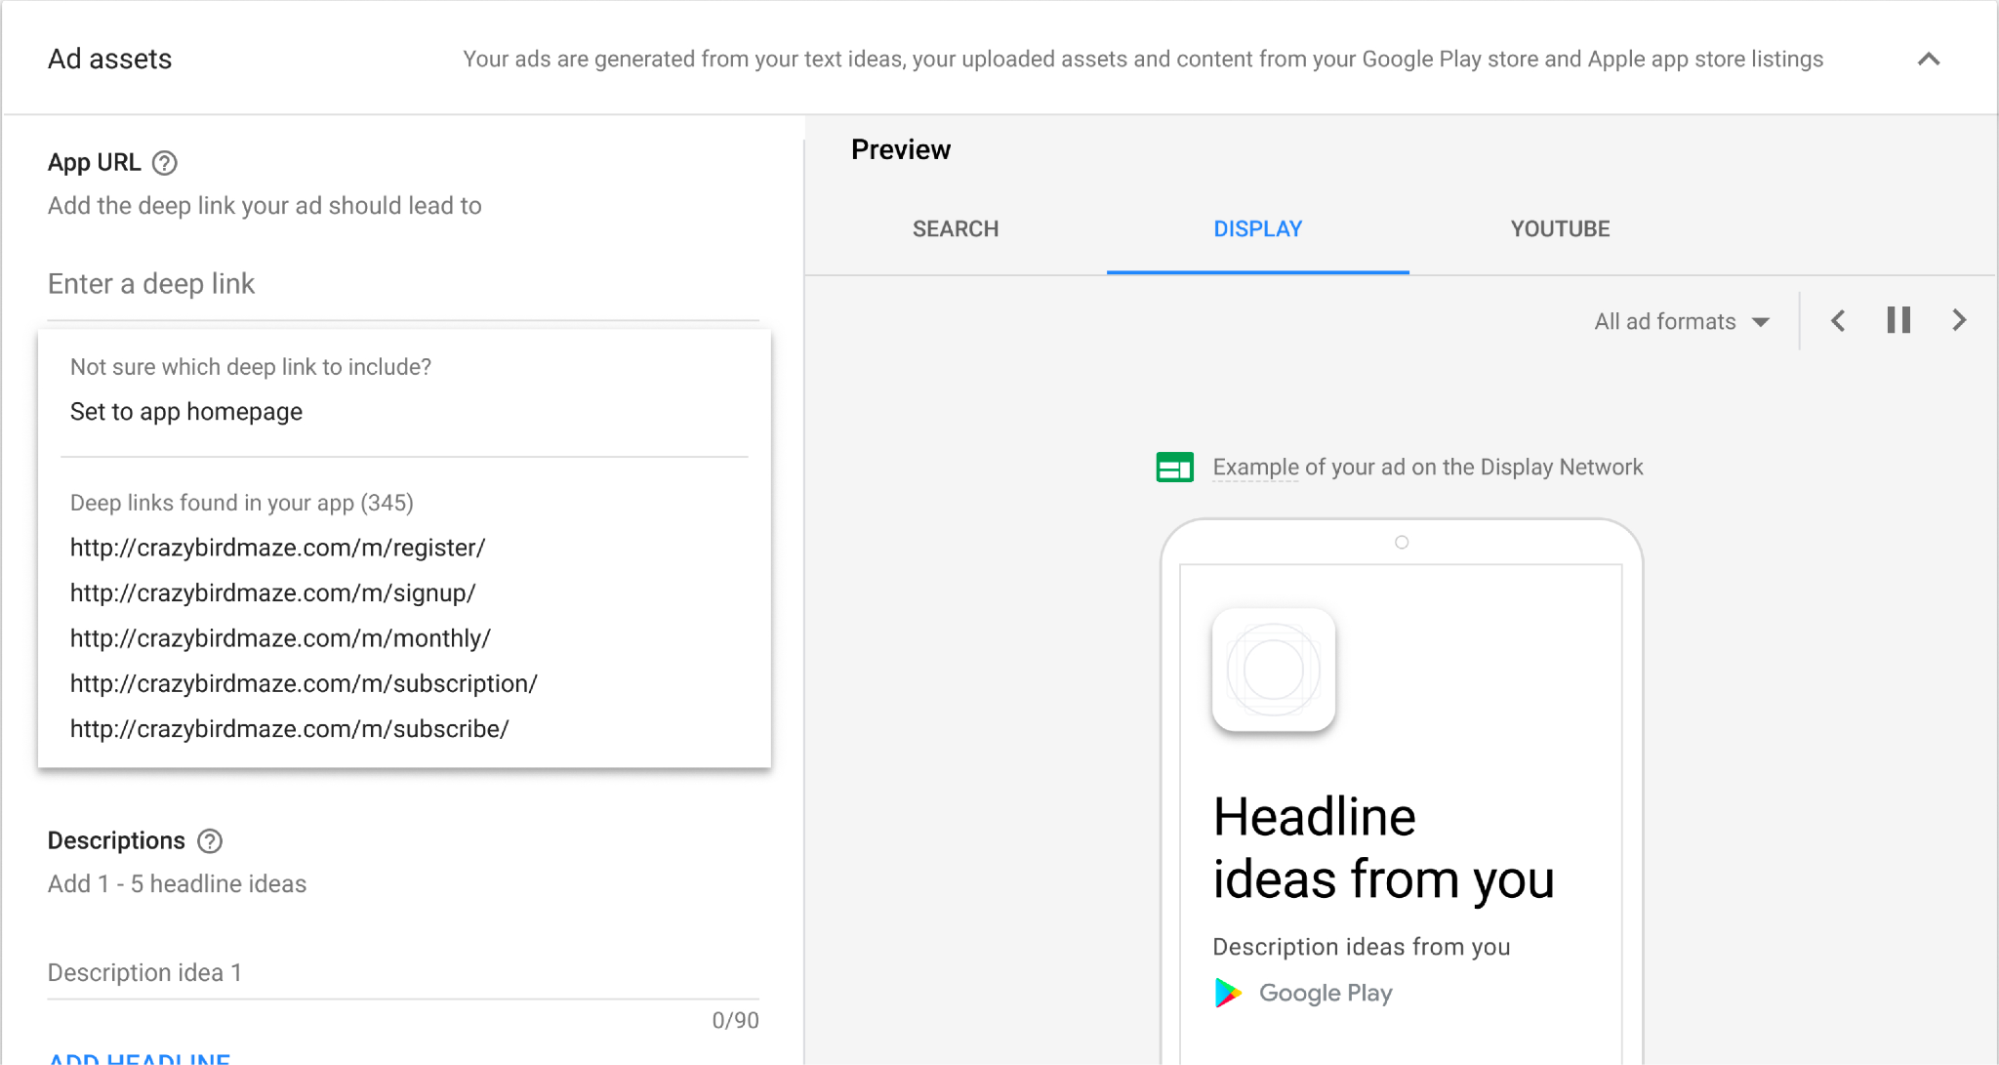Image resolution: width=1999 pixels, height=1065 pixels.
Task: Open the Descriptions help tooltip icon
Action: [x=210, y=841]
